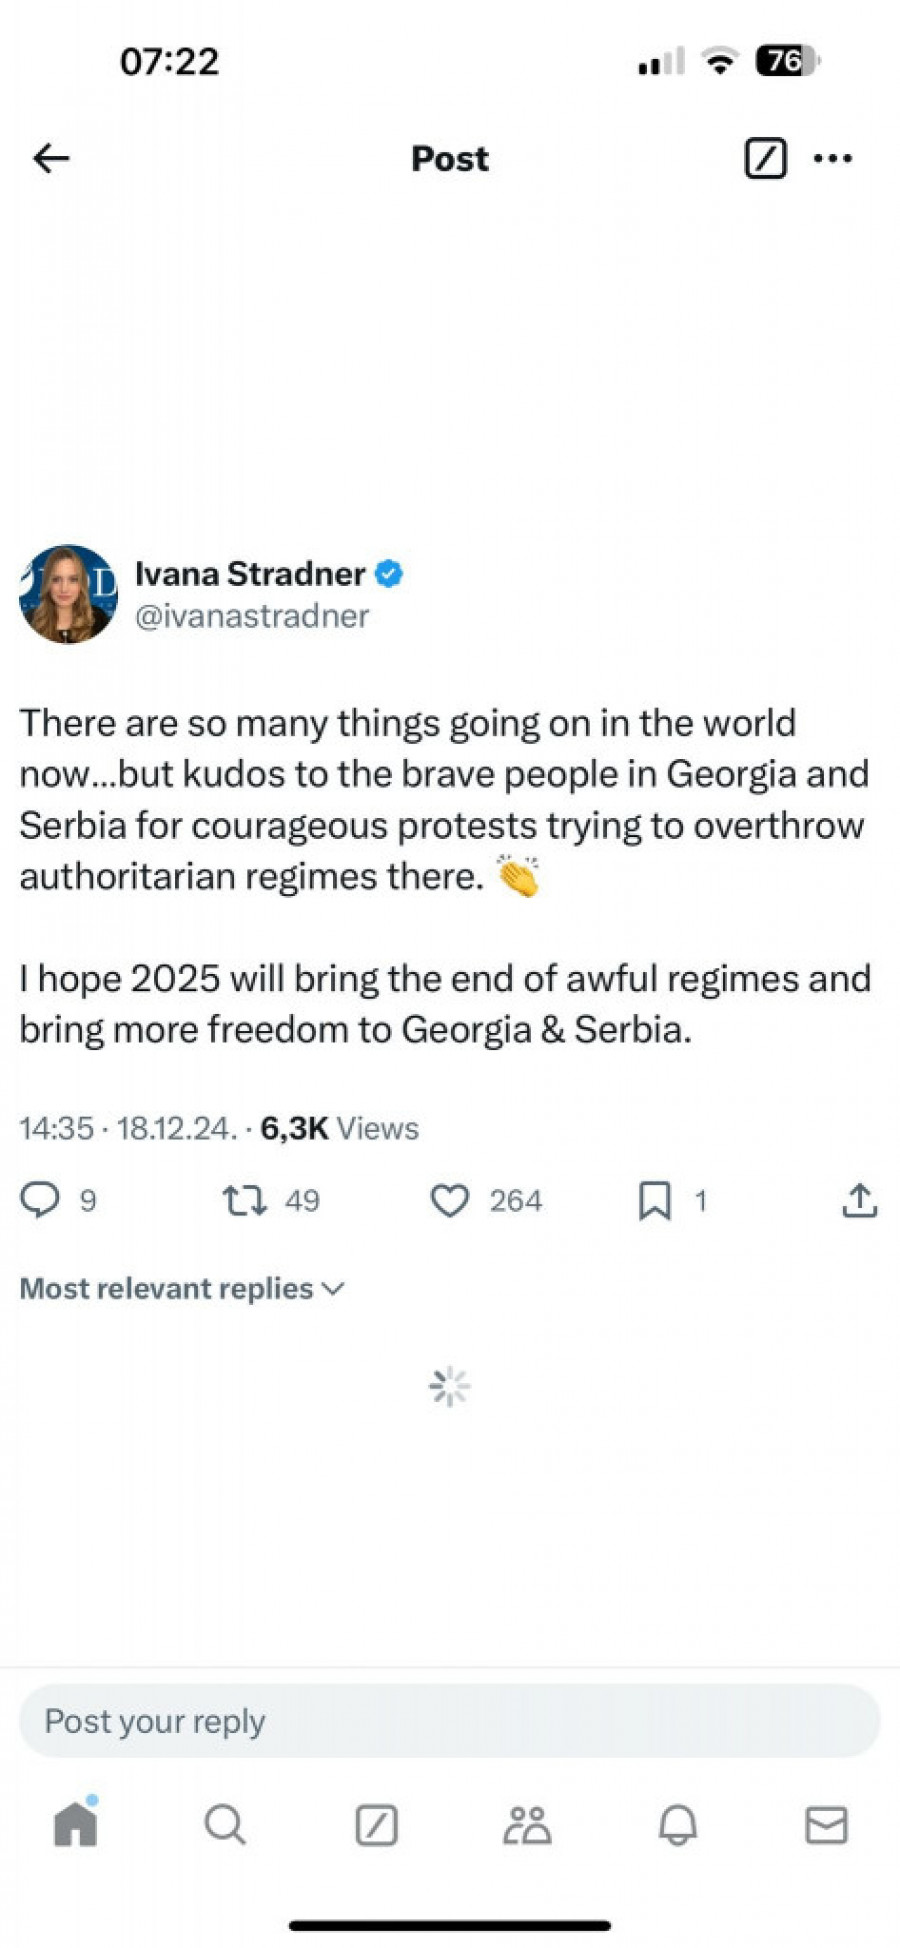The width and height of the screenshot is (900, 1948).
Task: Open Ivana Stradner's profile picture
Action: click(68, 594)
